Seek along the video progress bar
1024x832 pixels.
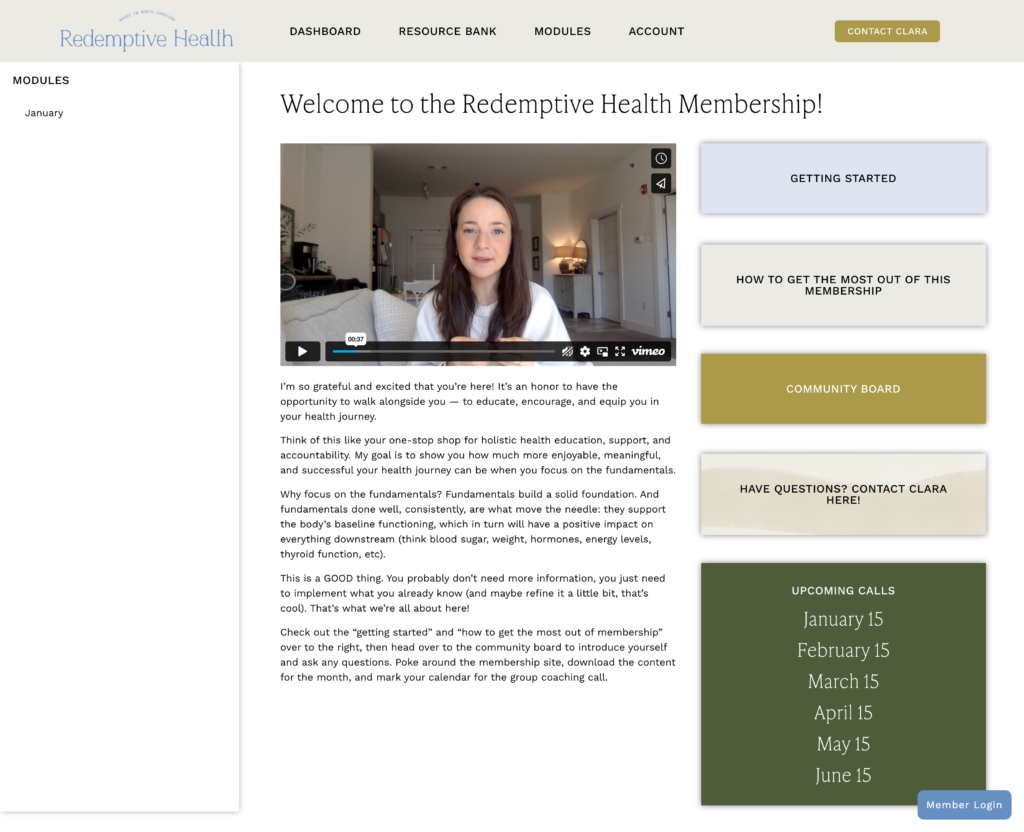click(443, 351)
